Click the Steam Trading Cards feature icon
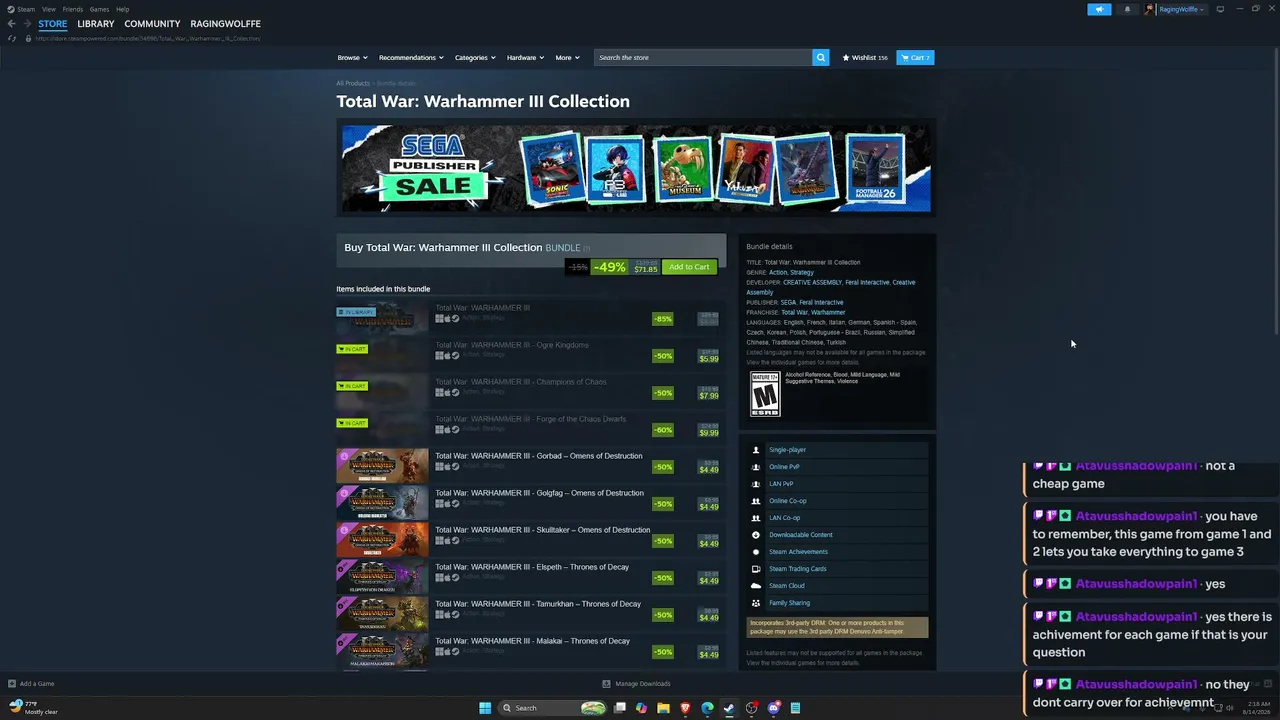This screenshot has width=1280, height=720. coord(756,569)
